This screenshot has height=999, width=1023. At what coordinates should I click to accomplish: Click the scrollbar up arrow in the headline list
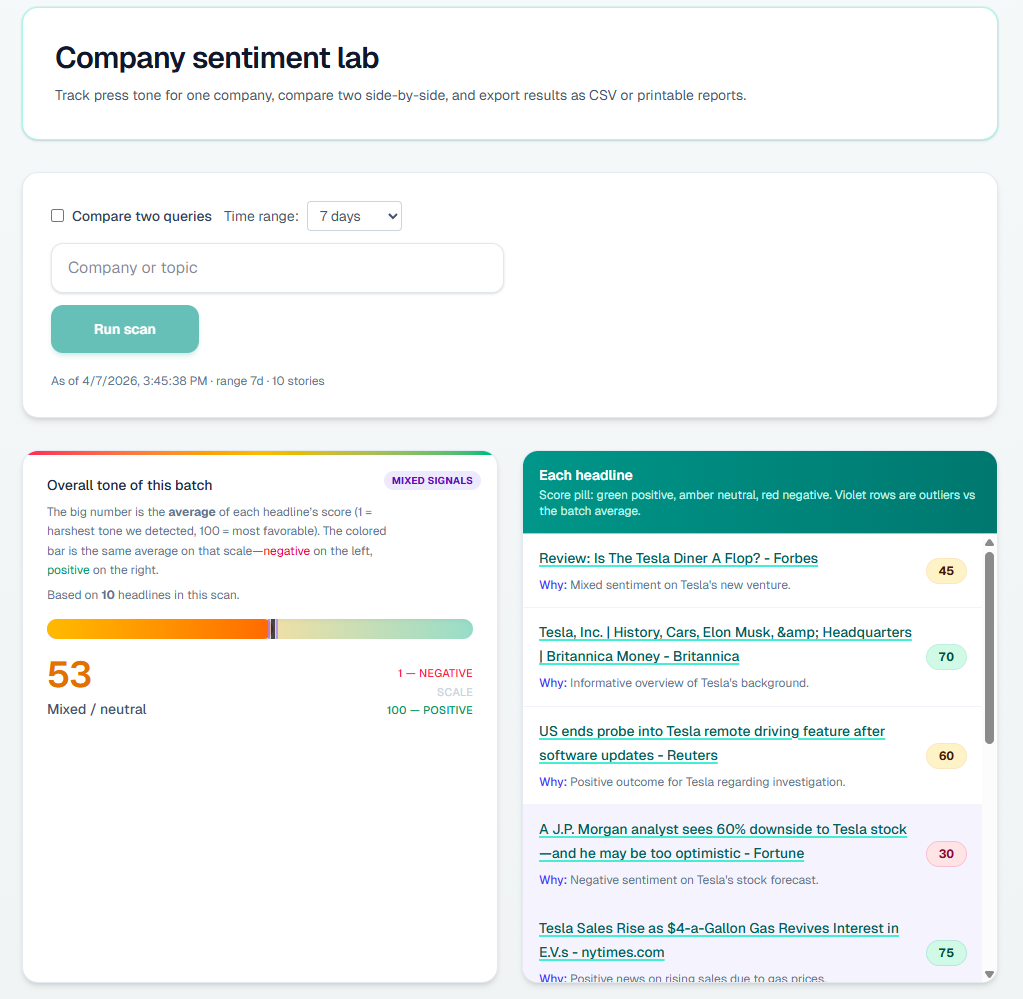tap(989, 543)
